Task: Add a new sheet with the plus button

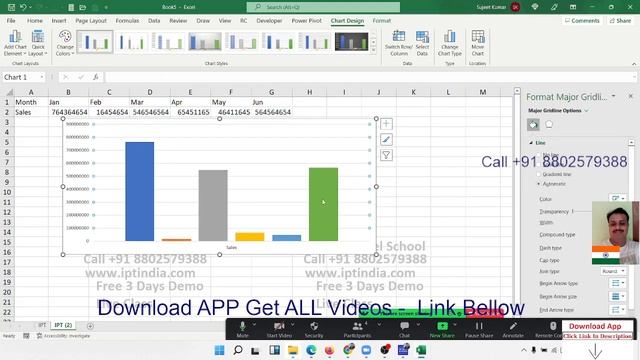Action: coord(90,326)
